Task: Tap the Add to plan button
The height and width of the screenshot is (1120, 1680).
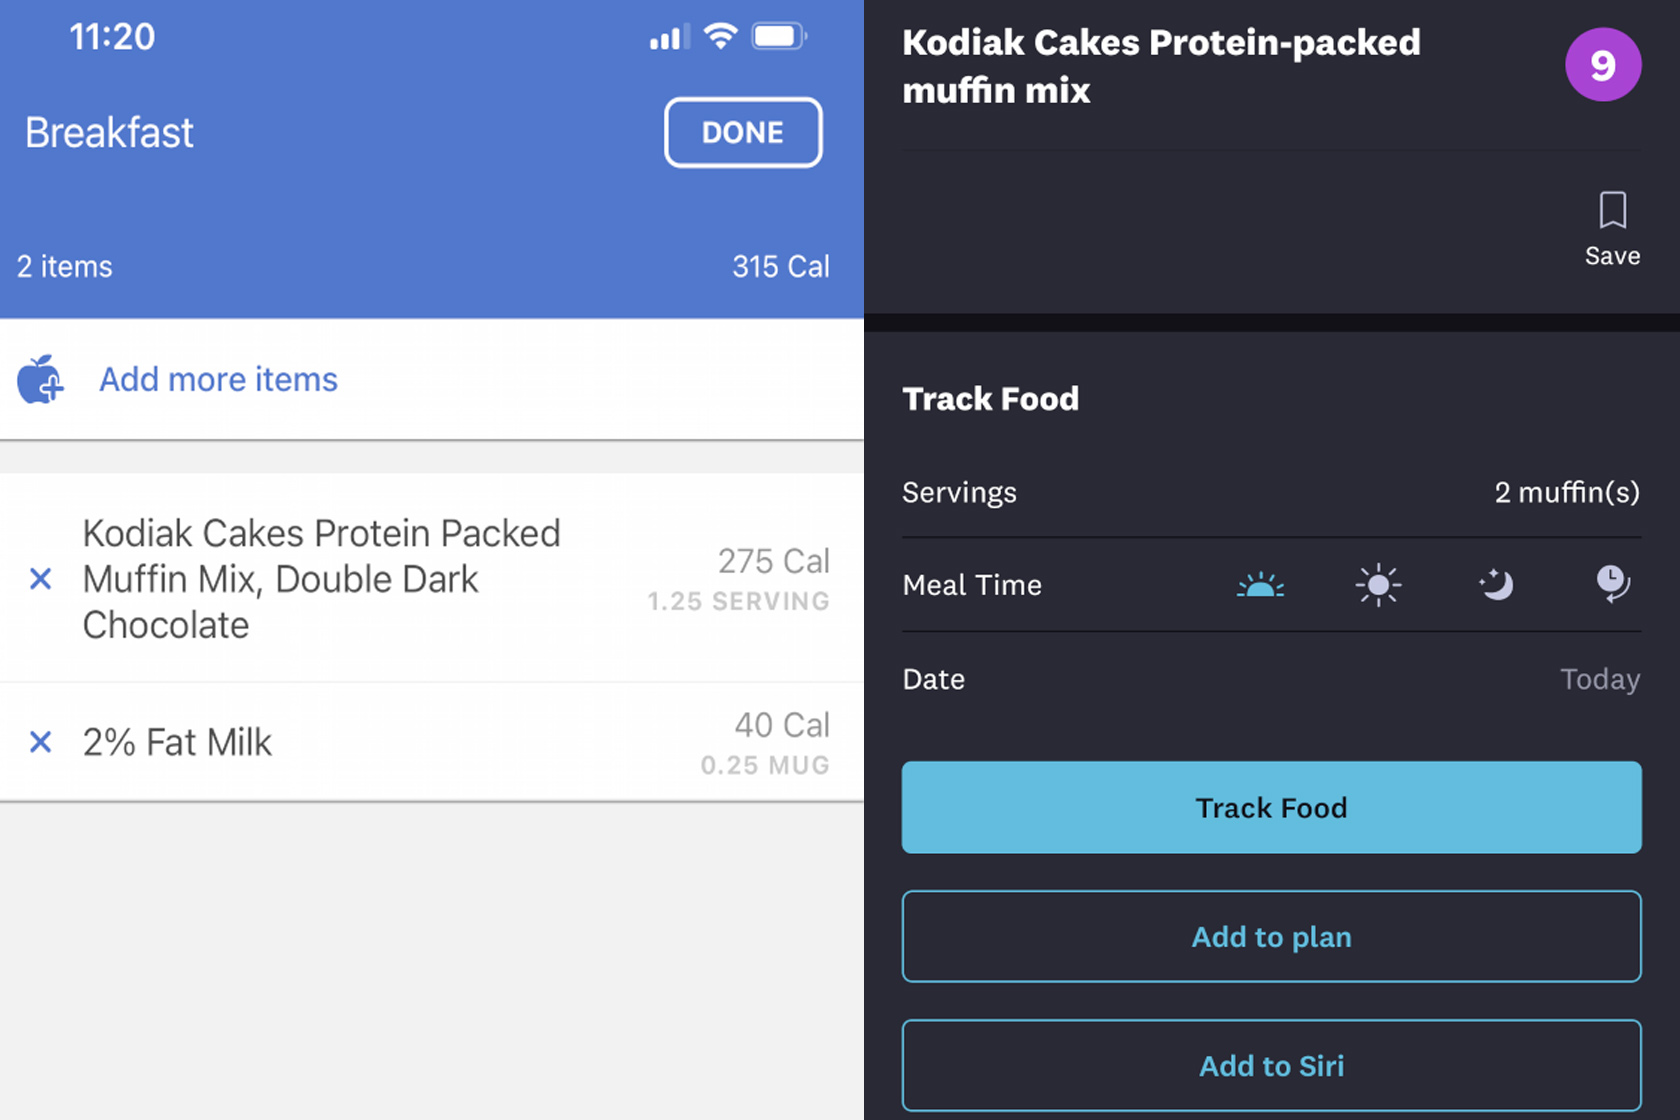Action: (1271, 937)
